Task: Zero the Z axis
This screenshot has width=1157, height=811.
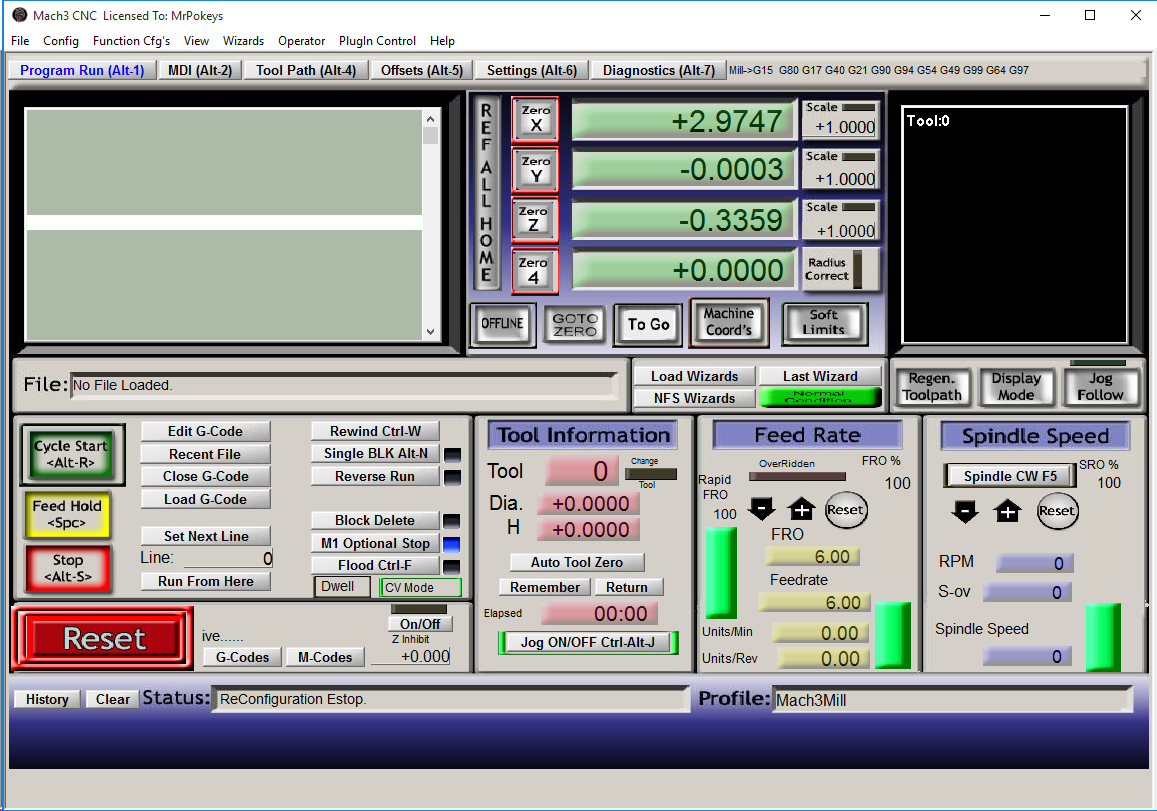Action: pyautogui.click(x=535, y=220)
